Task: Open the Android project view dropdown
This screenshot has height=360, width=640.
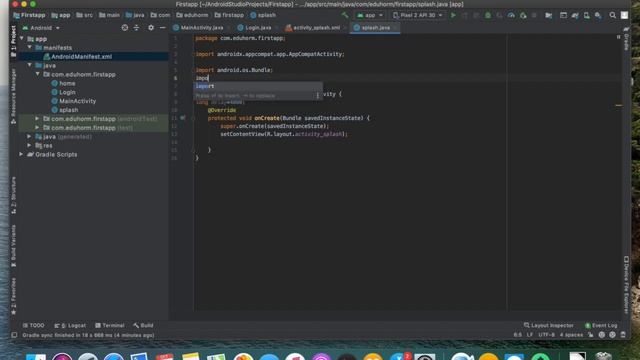Action: [41, 28]
